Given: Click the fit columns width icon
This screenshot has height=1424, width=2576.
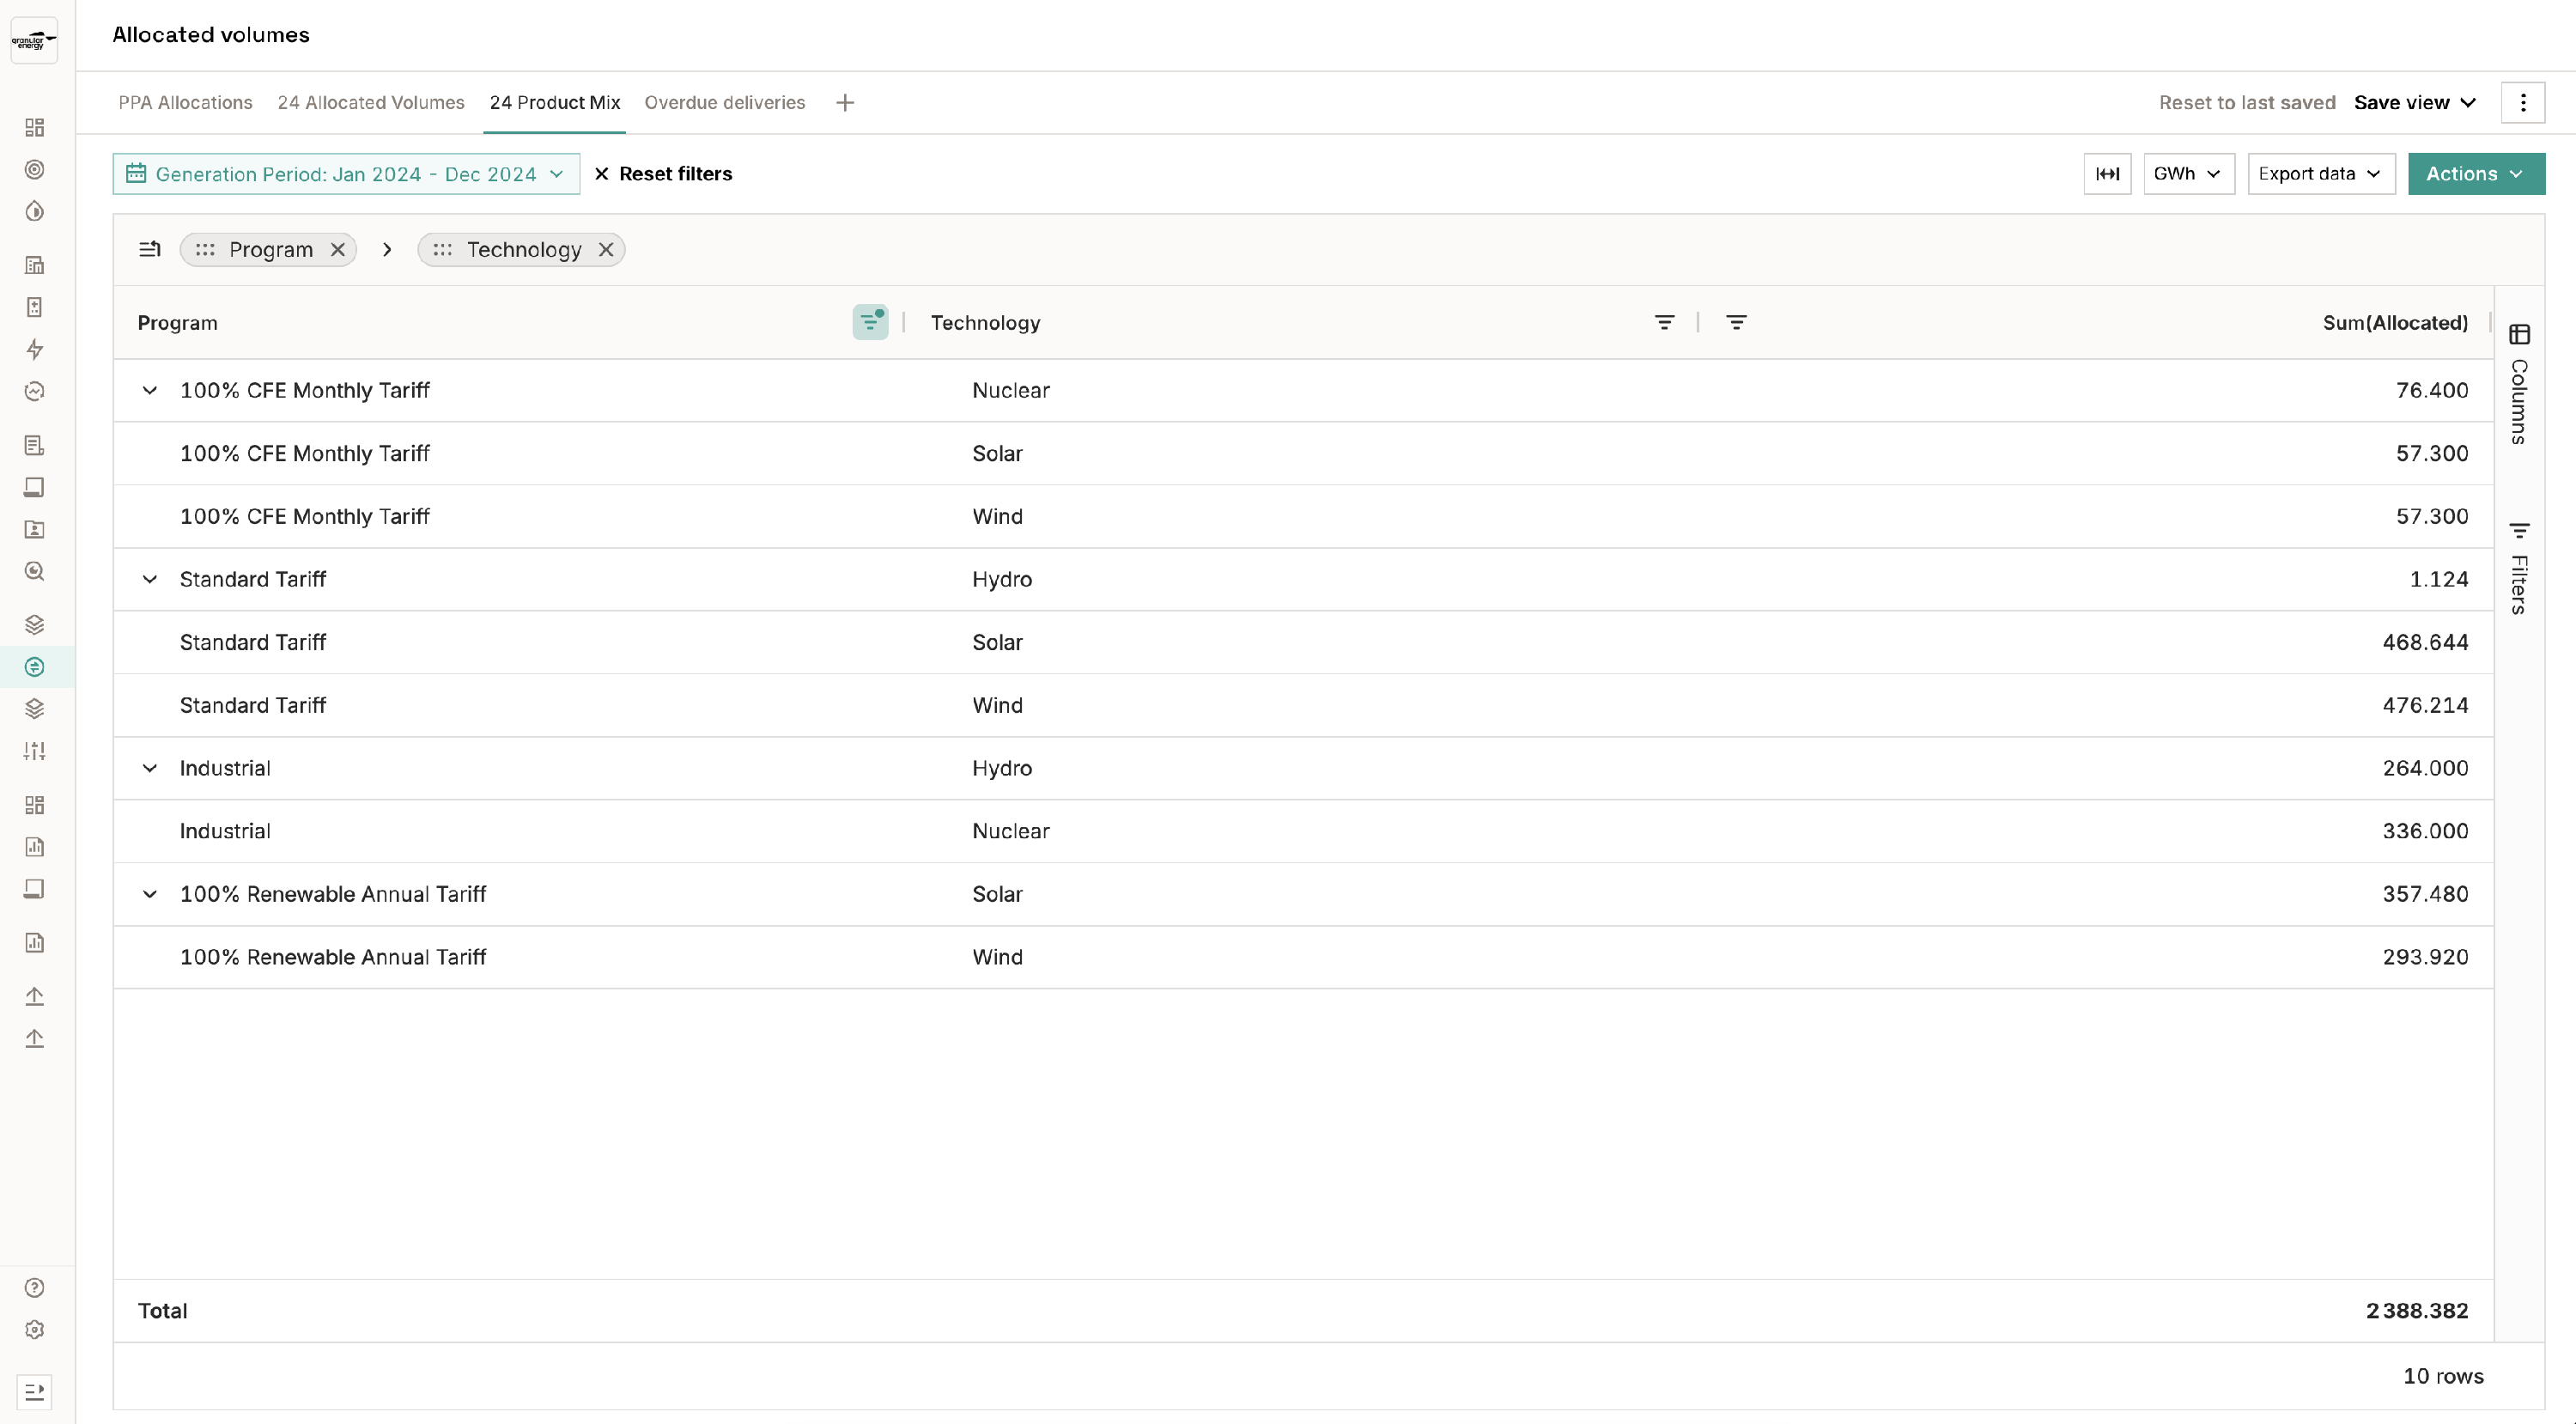Looking at the screenshot, I should coord(2107,174).
